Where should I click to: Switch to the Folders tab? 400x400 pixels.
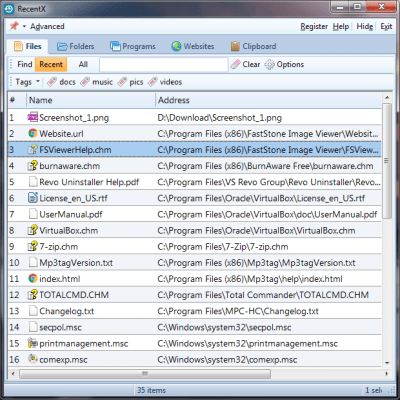pos(76,46)
